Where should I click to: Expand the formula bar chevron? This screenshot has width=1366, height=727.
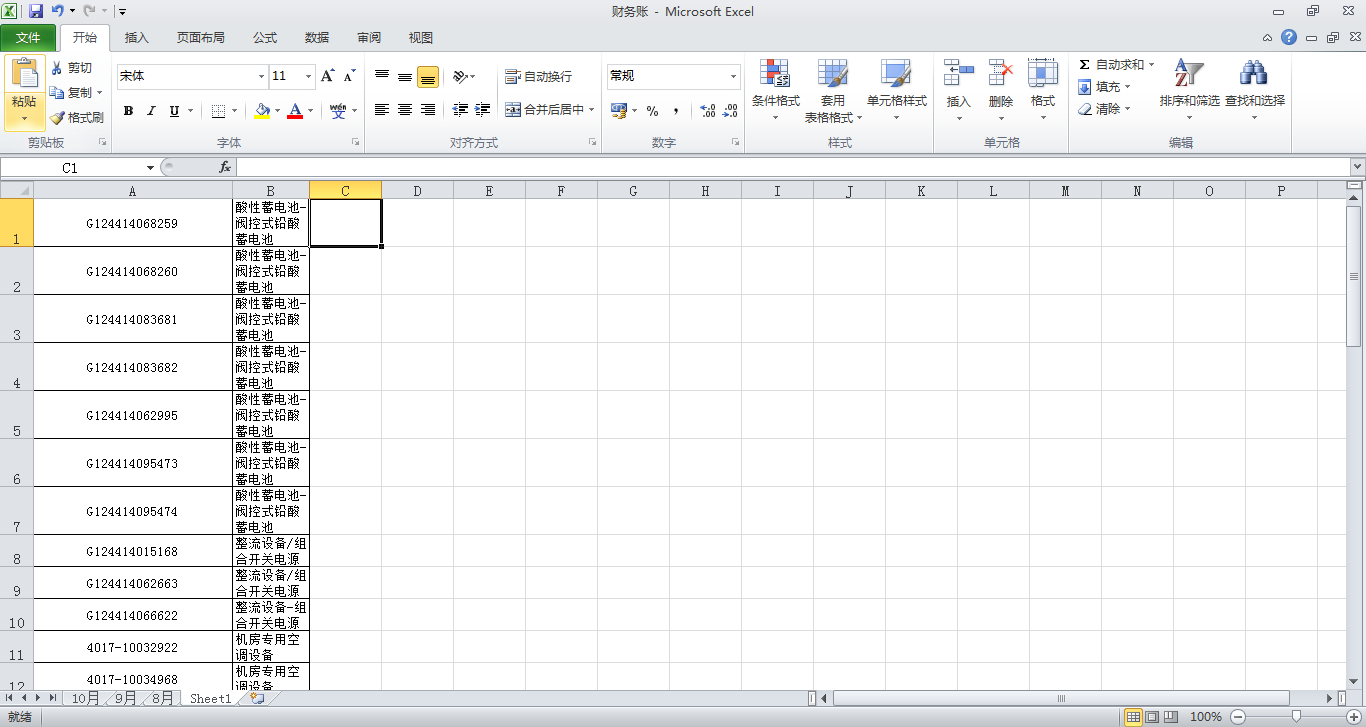[x=1357, y=167]
